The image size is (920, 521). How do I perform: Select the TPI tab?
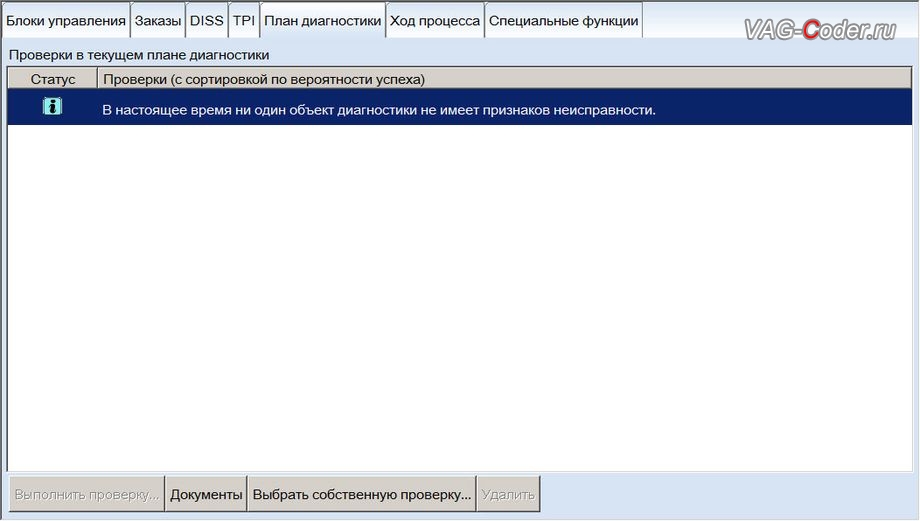[243, 21]
